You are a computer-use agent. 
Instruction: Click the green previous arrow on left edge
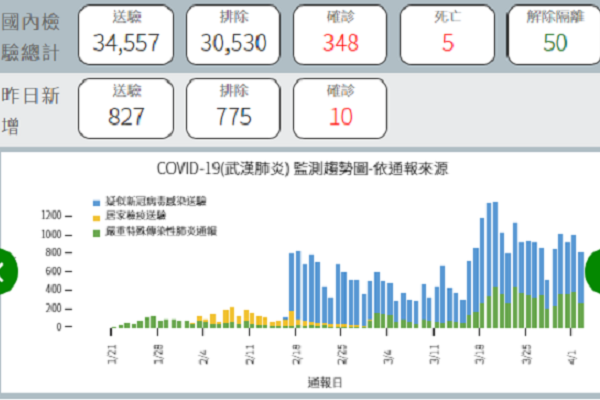(6, 268)
